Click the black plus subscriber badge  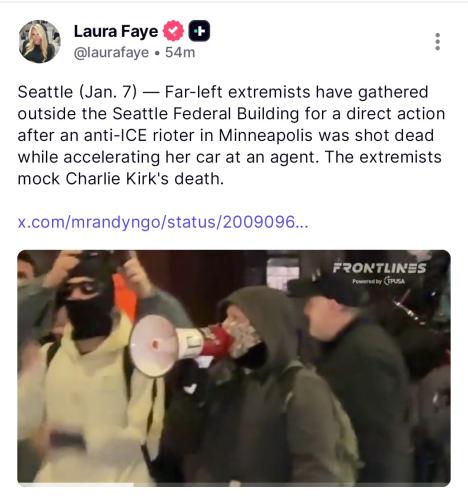tap(199, 31)
